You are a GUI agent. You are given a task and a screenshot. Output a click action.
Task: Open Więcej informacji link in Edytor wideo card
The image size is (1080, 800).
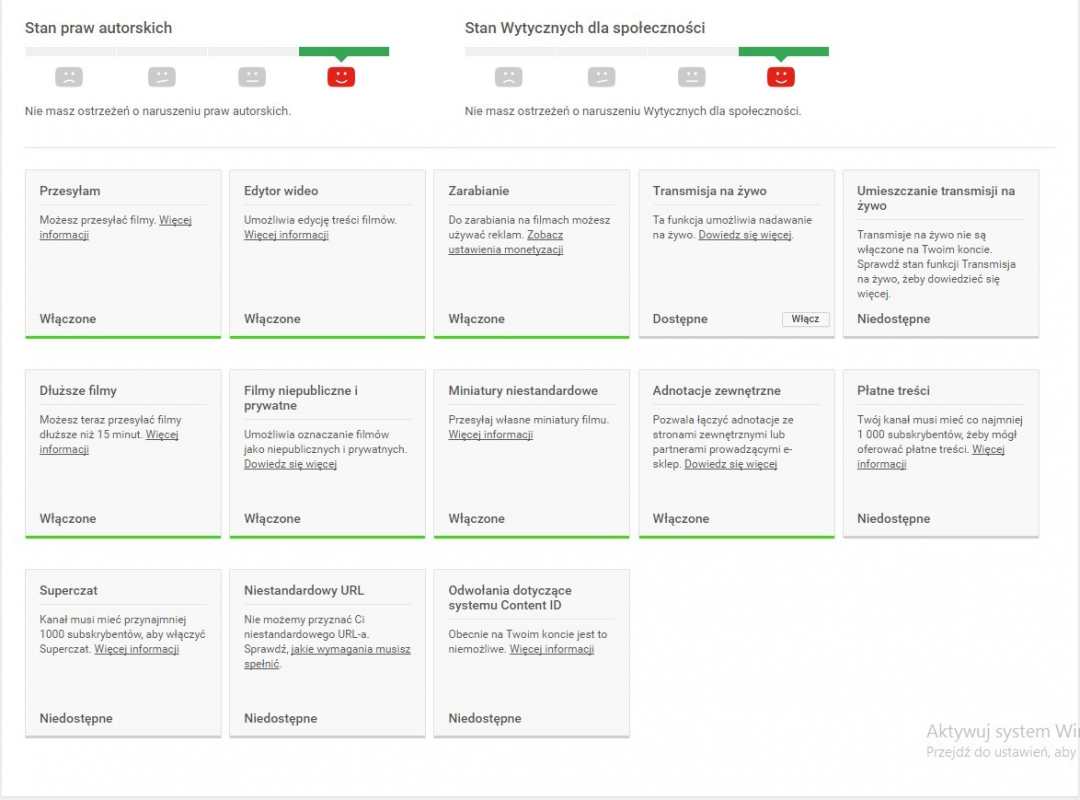(286, 235)
